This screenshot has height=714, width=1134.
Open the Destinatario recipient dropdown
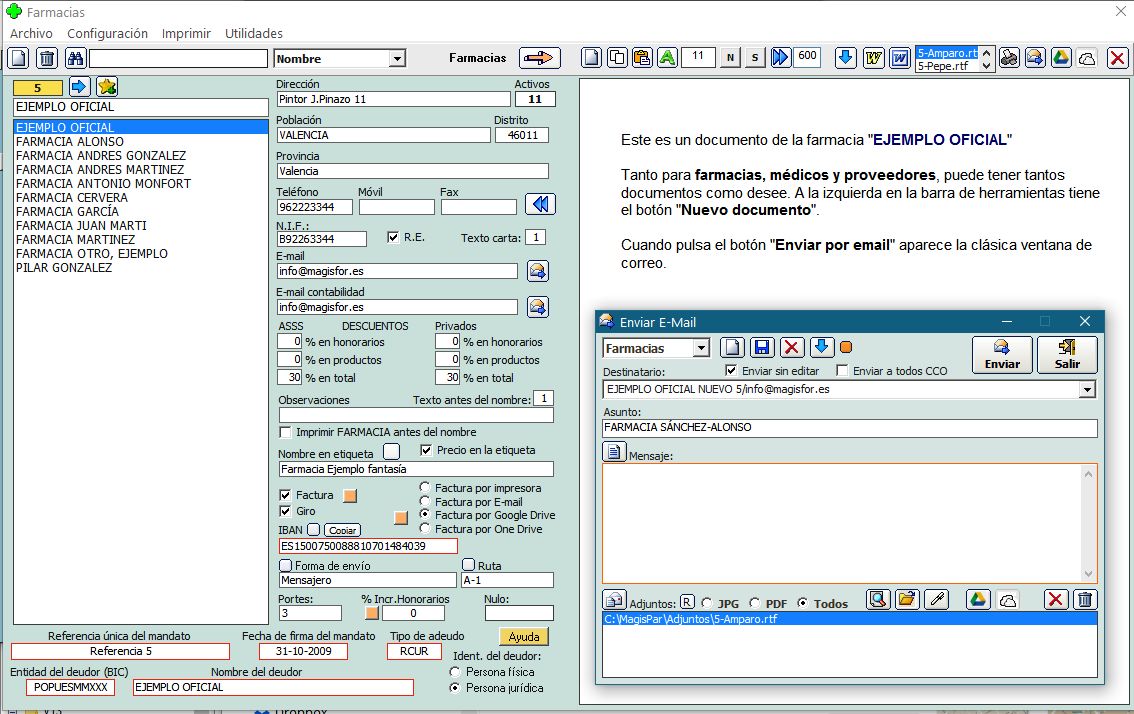click(x=1088, y=390)
